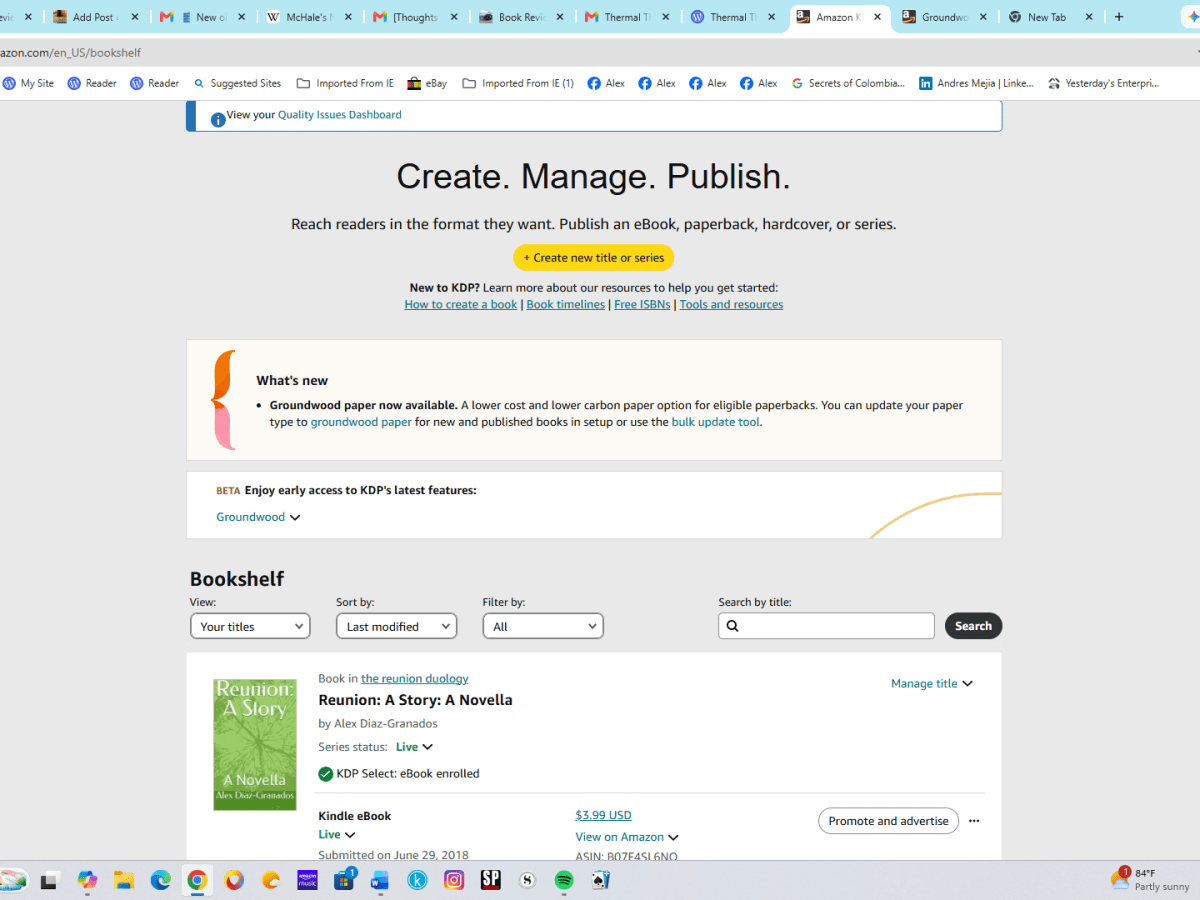This screenshot has width=1200, height=900.
Task: Open the Andres Mejia LinkedIn bookmark
Action: point(977,83)
